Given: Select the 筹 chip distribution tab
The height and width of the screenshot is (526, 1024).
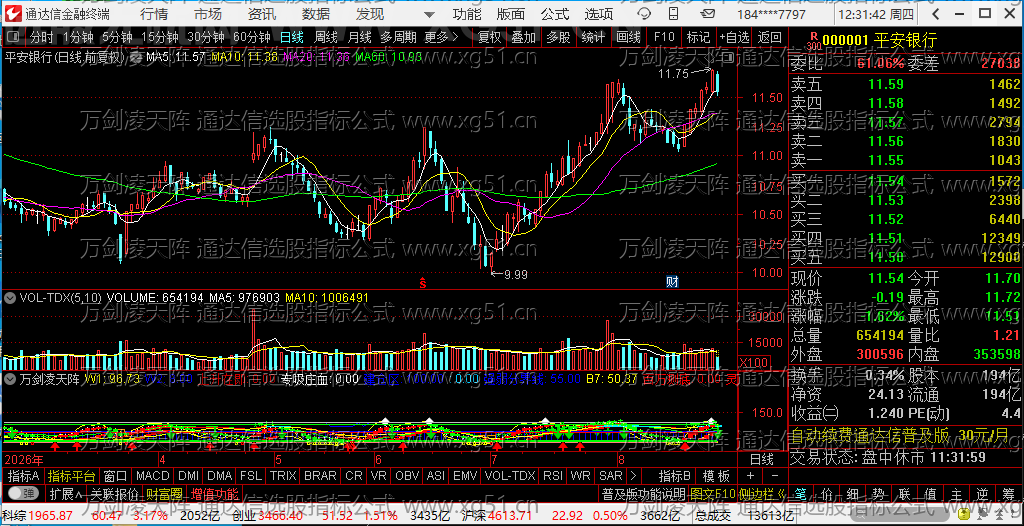Looking at the screenshot, I should pos(1007,493).
